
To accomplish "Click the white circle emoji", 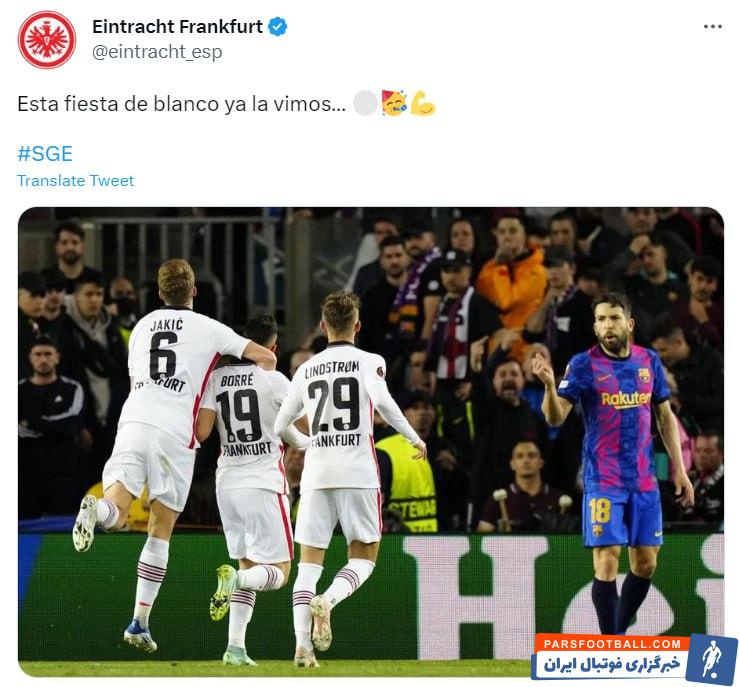I will tap(365, 103).
